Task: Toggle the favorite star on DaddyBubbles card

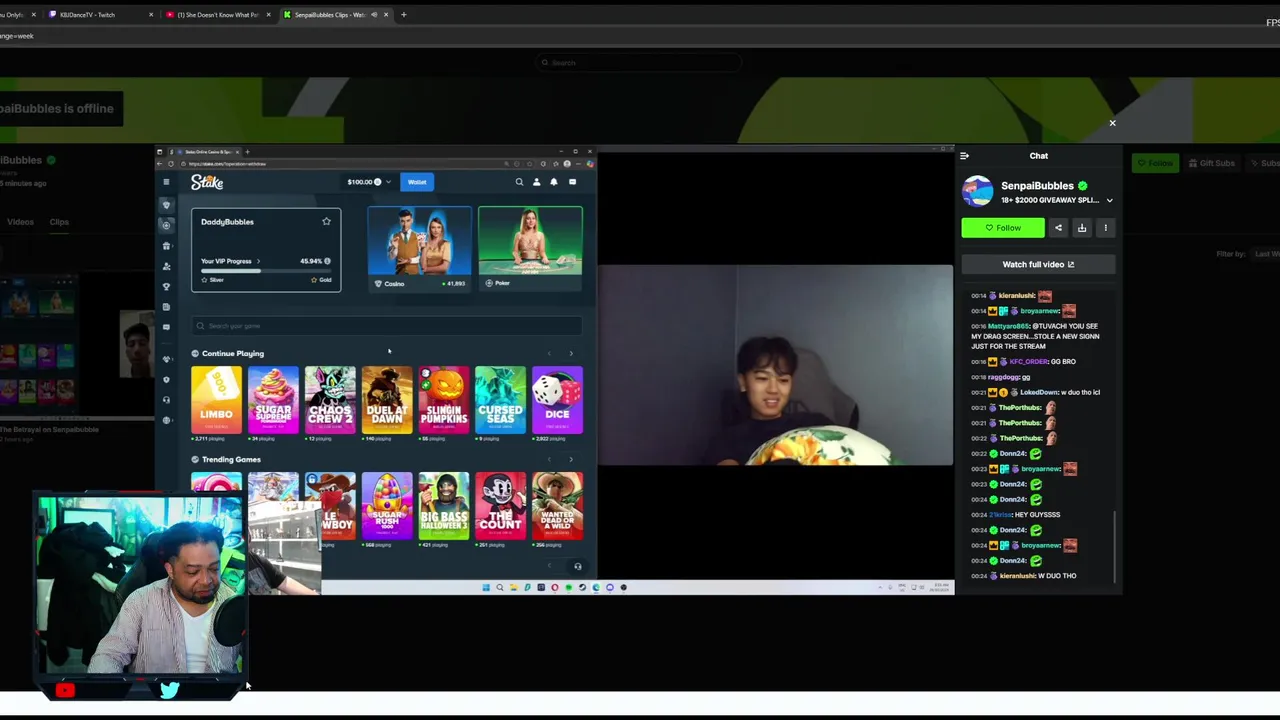Action: [326, 221]
